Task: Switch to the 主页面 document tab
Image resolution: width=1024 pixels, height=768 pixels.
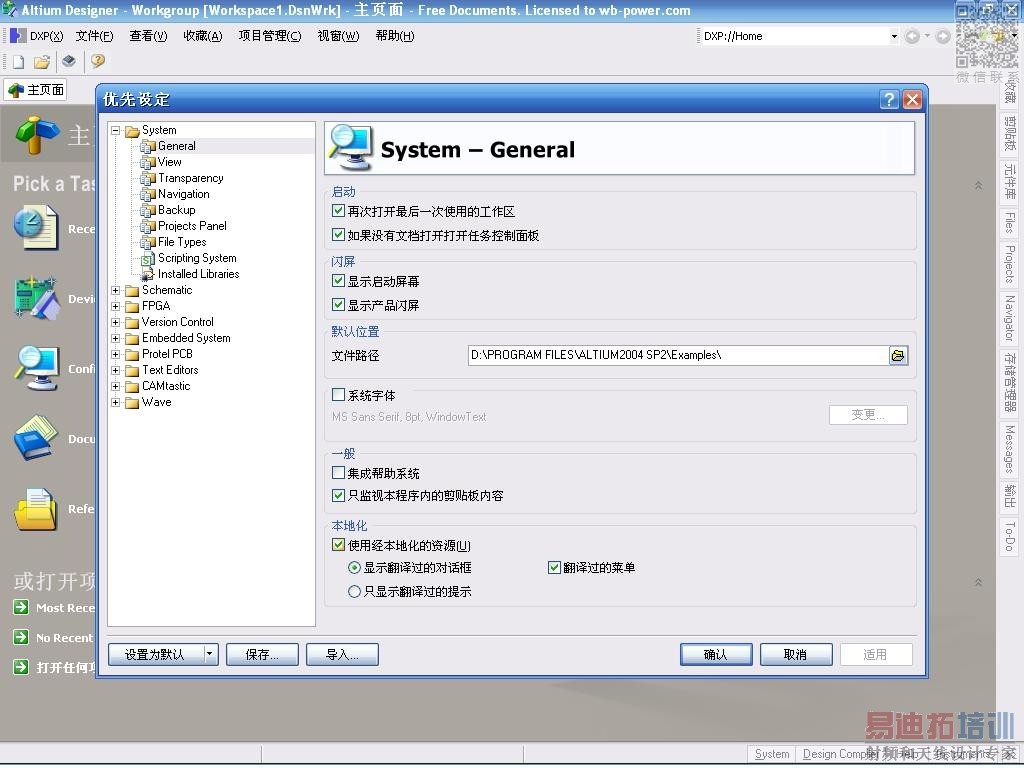Action: tap(36, 89)
